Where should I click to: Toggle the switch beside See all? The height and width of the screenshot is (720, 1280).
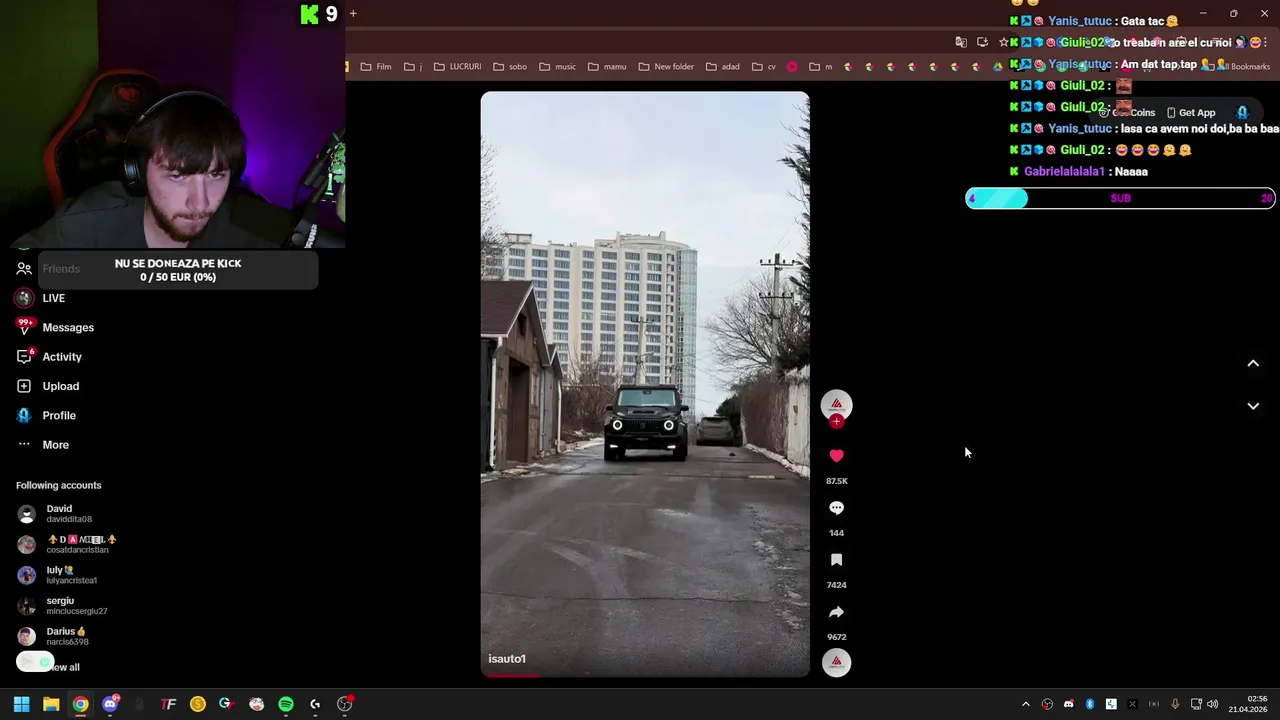pos(35,662)
